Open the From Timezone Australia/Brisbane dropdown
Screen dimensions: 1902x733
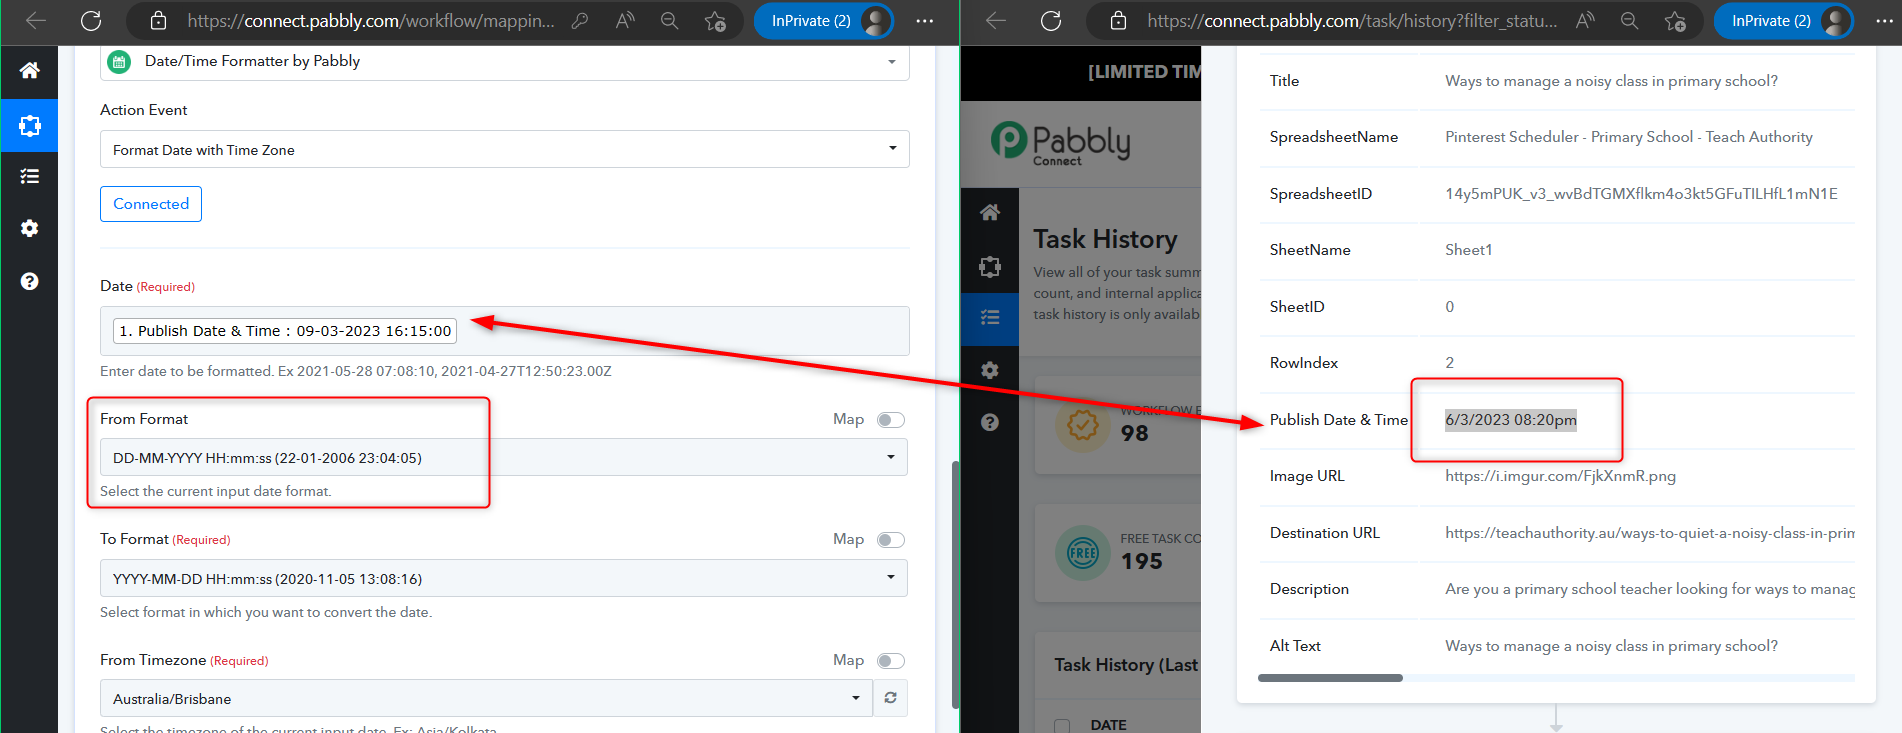[487, 698]
